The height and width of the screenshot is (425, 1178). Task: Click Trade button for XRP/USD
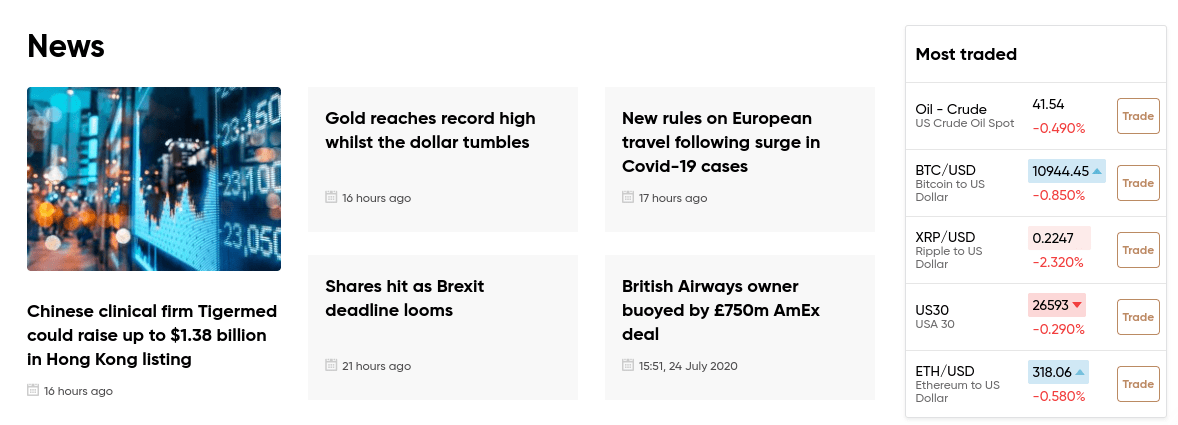(1137, 250)
